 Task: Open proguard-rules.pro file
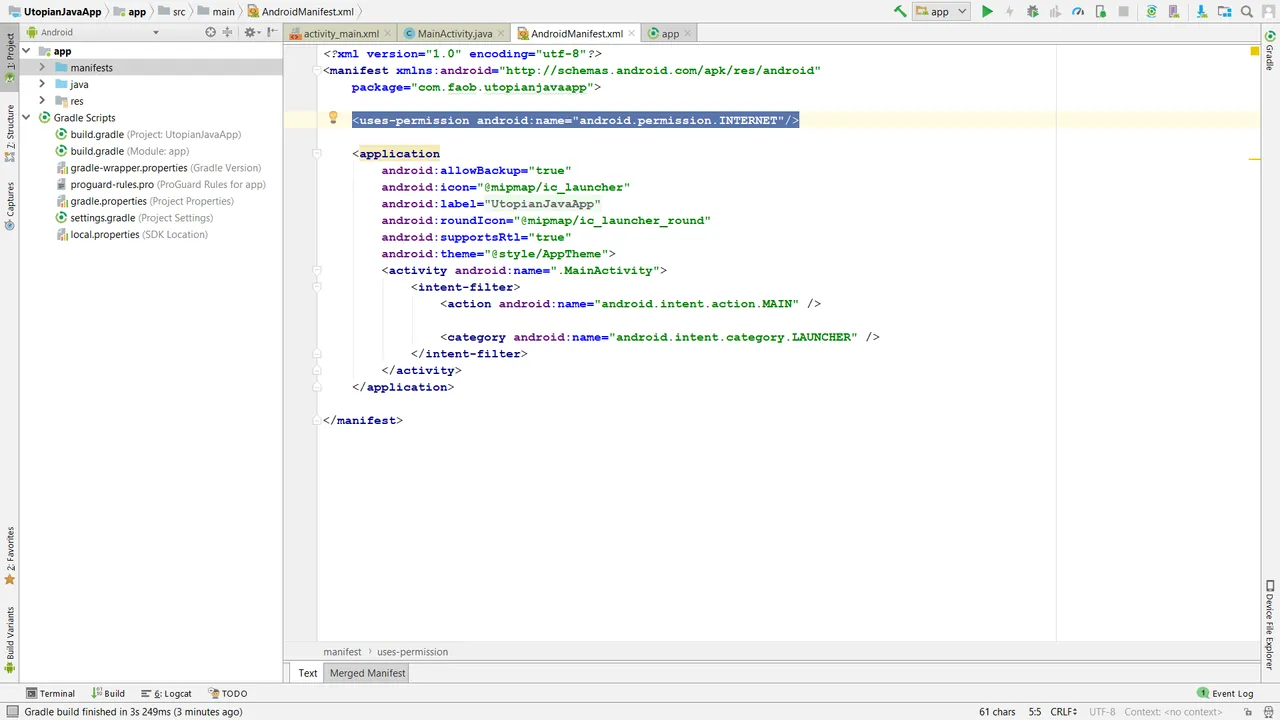coord(159,184)
